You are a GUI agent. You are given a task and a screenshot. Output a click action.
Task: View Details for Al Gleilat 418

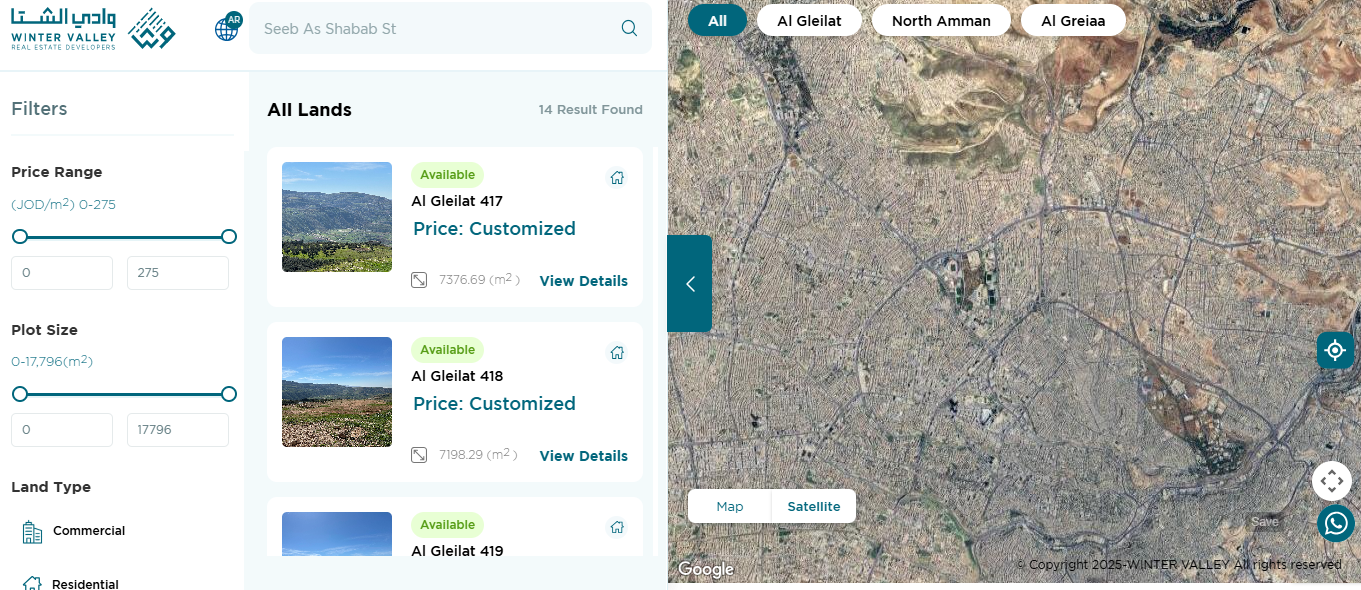(x=583, y=456)
